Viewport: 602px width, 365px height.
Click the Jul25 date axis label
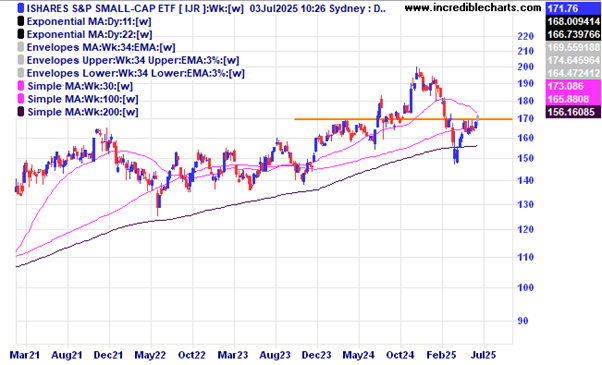pos(483,355)
